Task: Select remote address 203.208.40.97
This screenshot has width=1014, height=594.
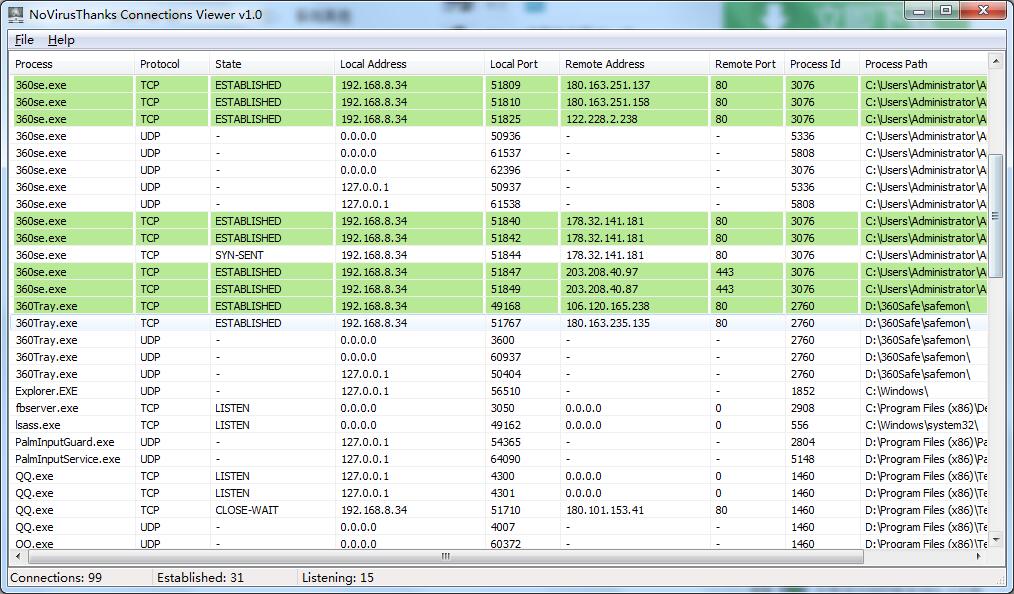Action: click(602, 272)
